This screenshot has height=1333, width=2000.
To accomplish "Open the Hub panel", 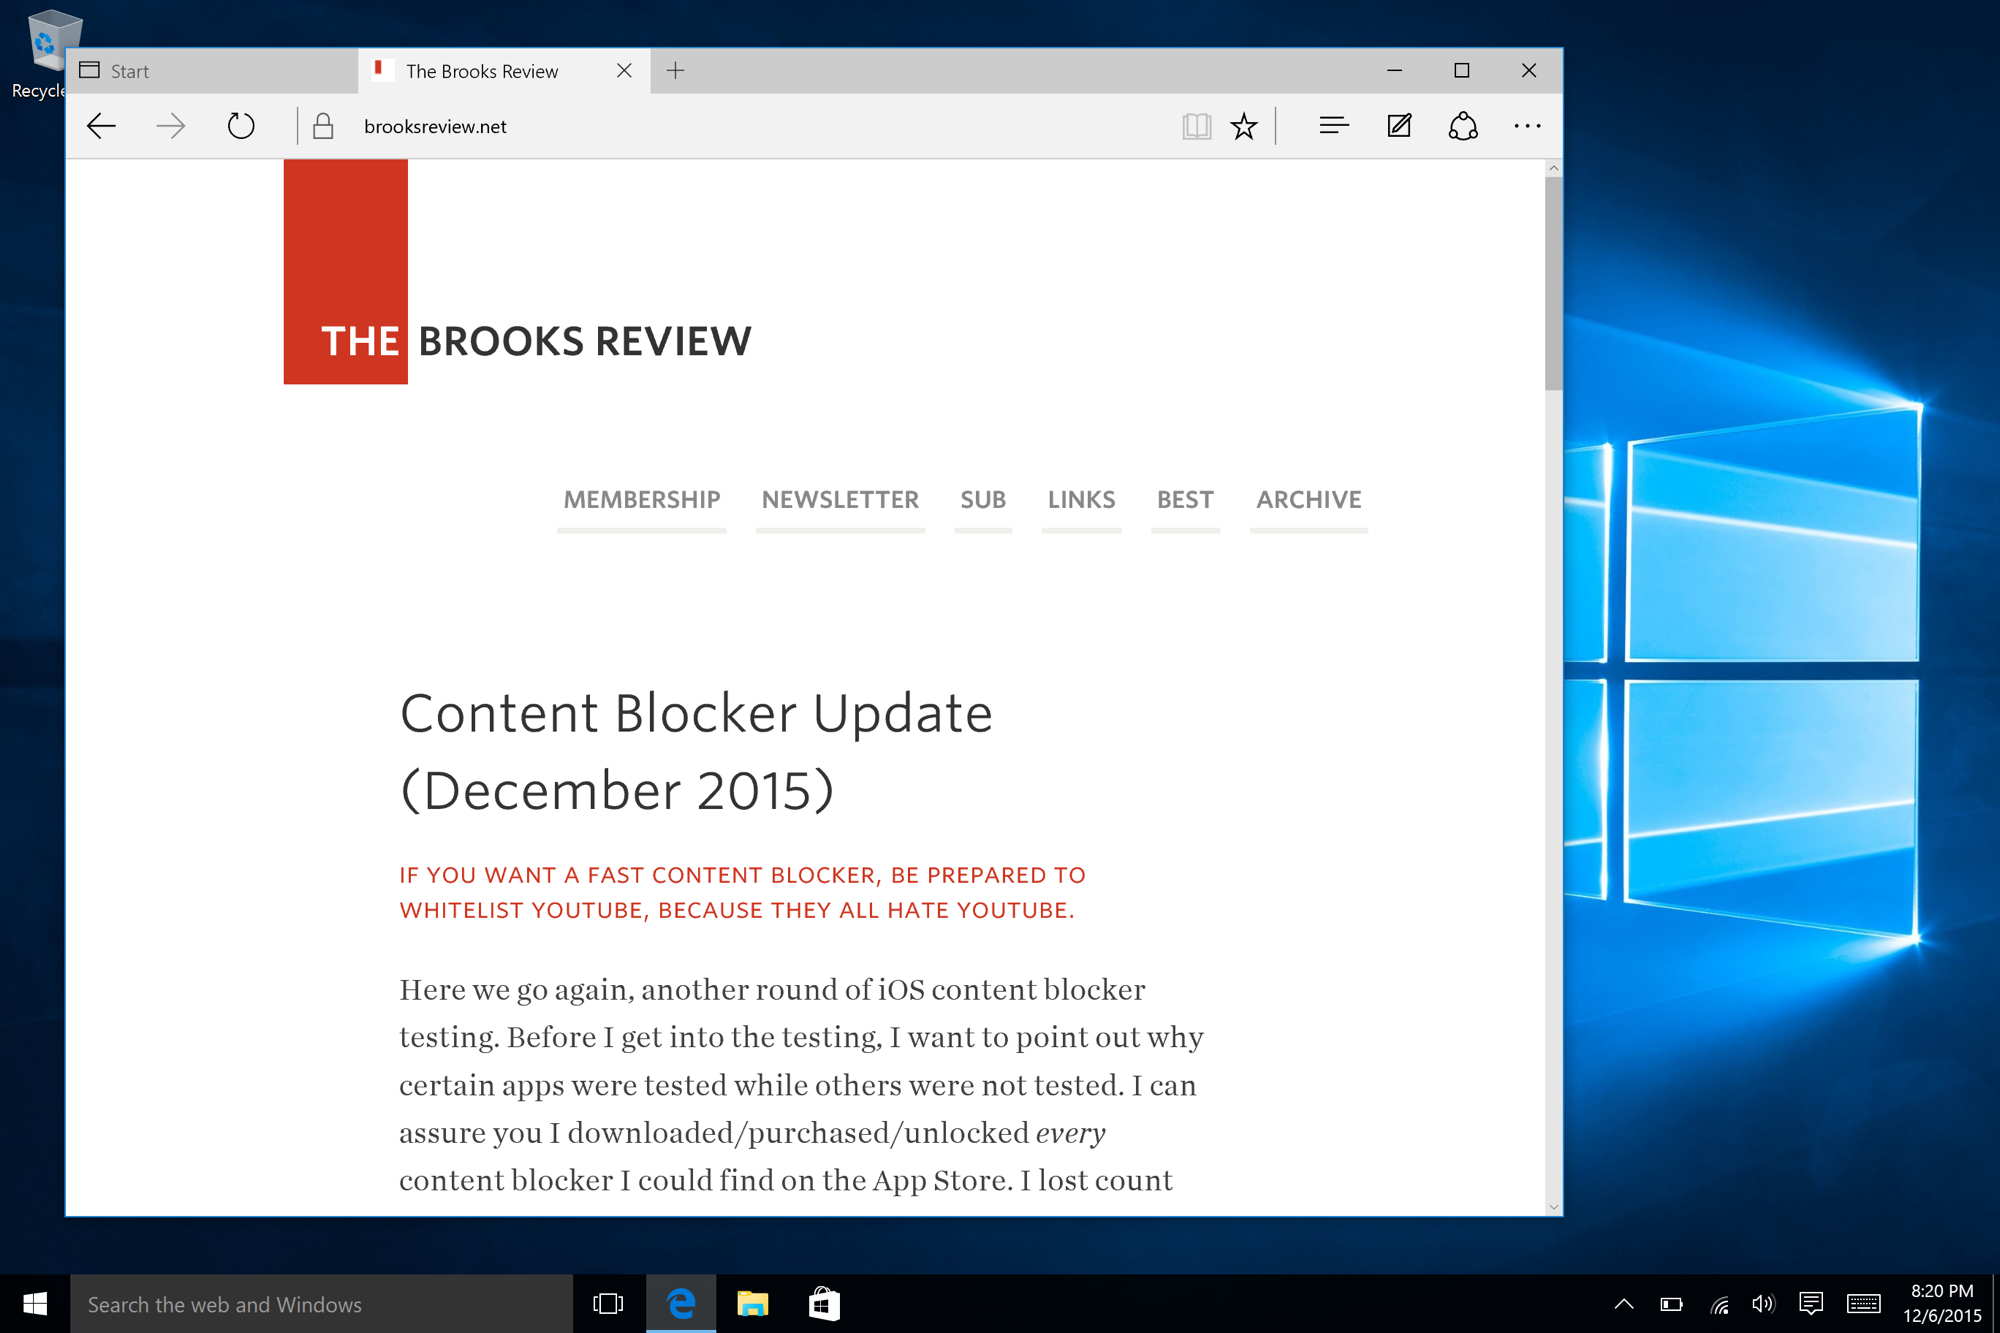I will (1334, 126).
